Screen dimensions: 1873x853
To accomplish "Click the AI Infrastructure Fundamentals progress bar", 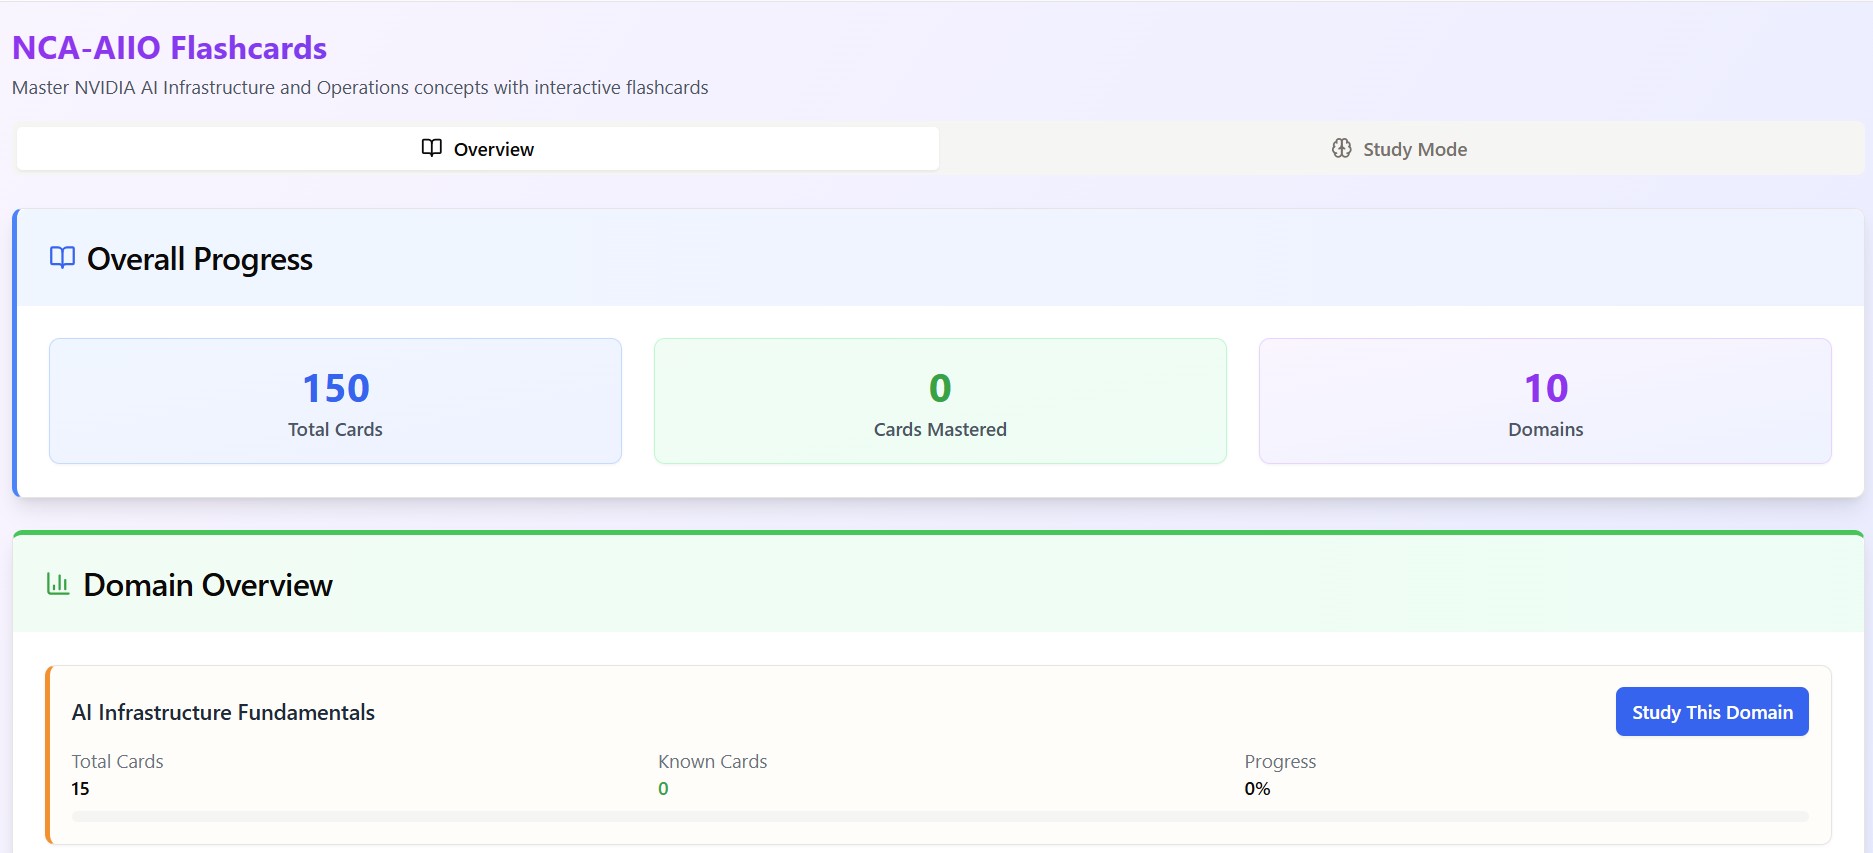I will point(940,816).
